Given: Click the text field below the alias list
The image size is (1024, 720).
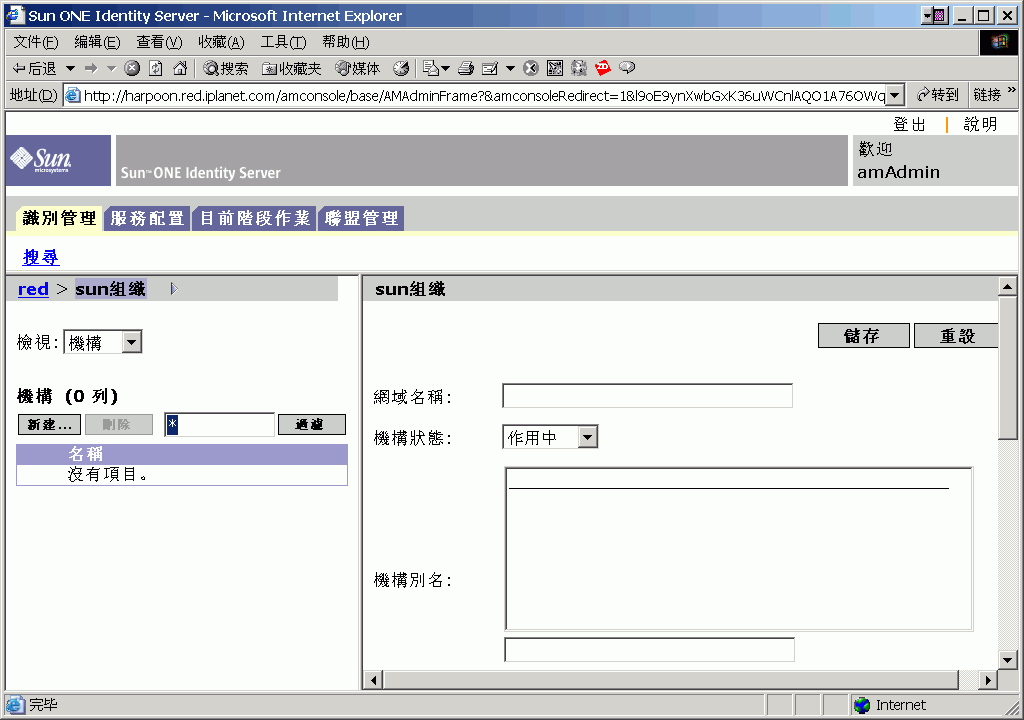Looking at the screenshot, I should click(x=649, y=649).
